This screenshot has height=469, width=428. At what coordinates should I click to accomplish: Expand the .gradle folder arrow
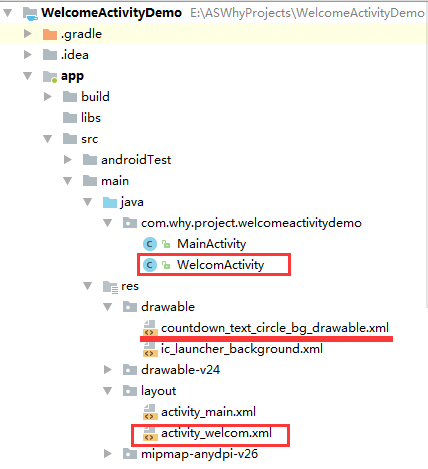[28, 34]
